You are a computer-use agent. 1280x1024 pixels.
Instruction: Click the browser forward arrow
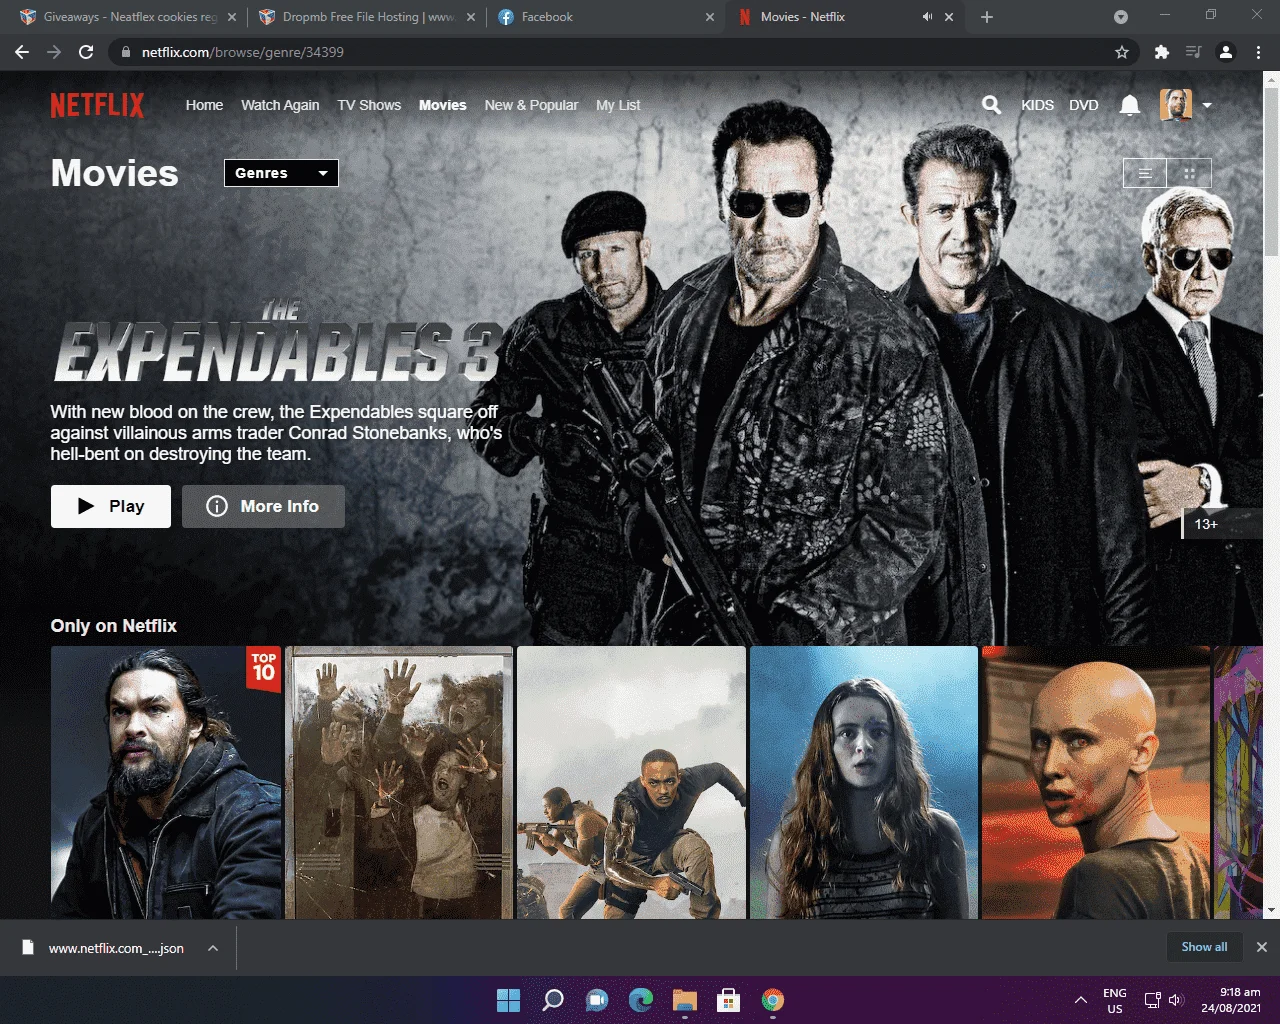pyautogui.click(x=54, y=52)
